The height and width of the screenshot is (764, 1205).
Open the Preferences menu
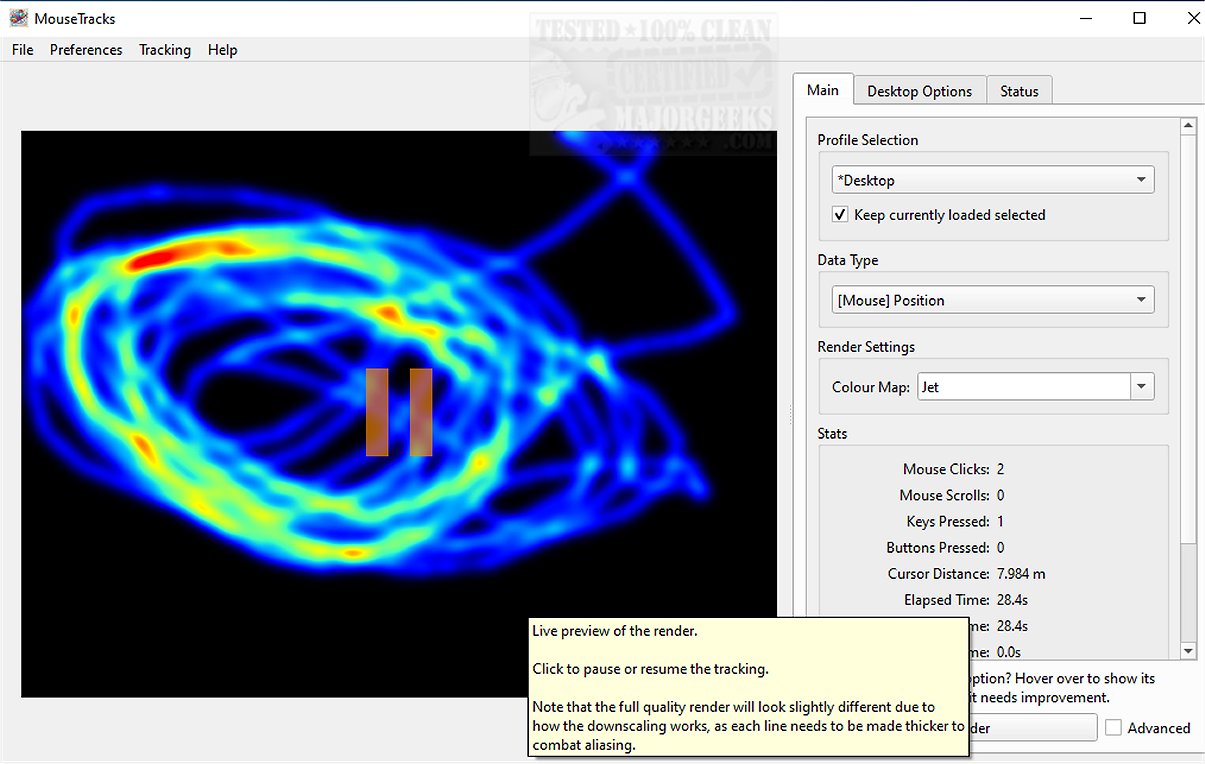tap(86, 50)
